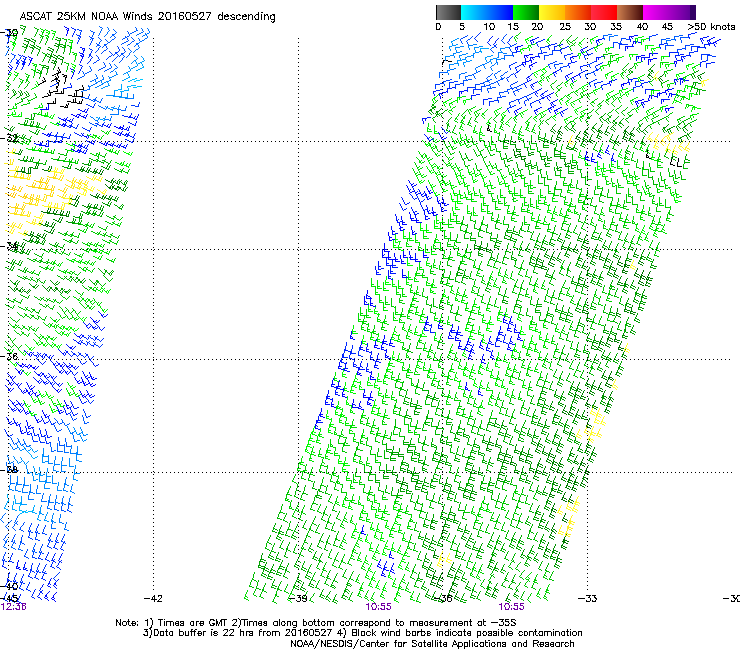Click the '25' legend scale label

coord(565,27)
